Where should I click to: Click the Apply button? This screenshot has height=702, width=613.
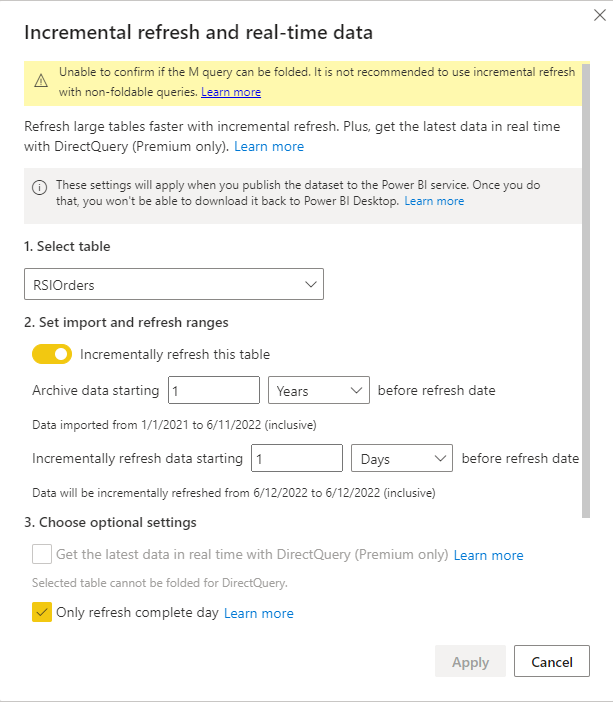470,661
